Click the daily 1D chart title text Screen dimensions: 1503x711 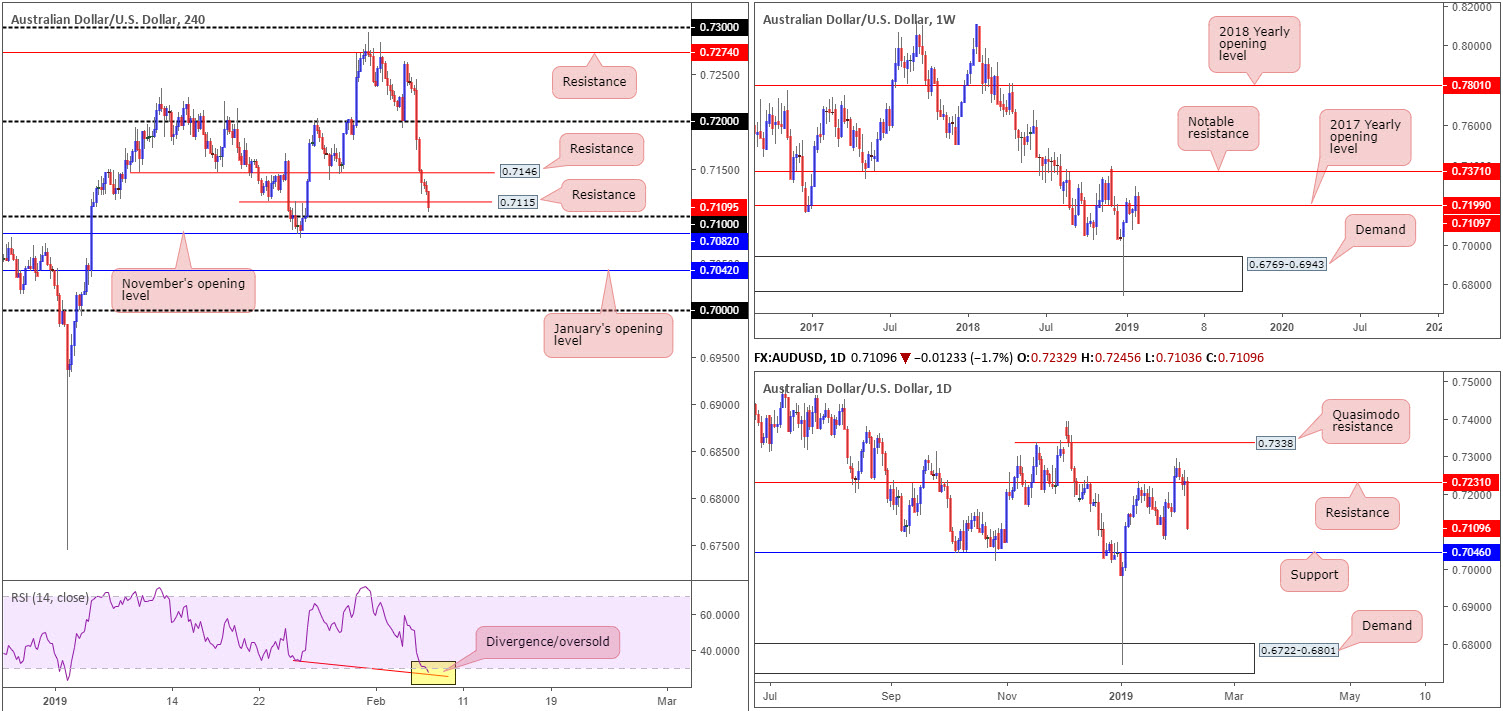point(859,388)
